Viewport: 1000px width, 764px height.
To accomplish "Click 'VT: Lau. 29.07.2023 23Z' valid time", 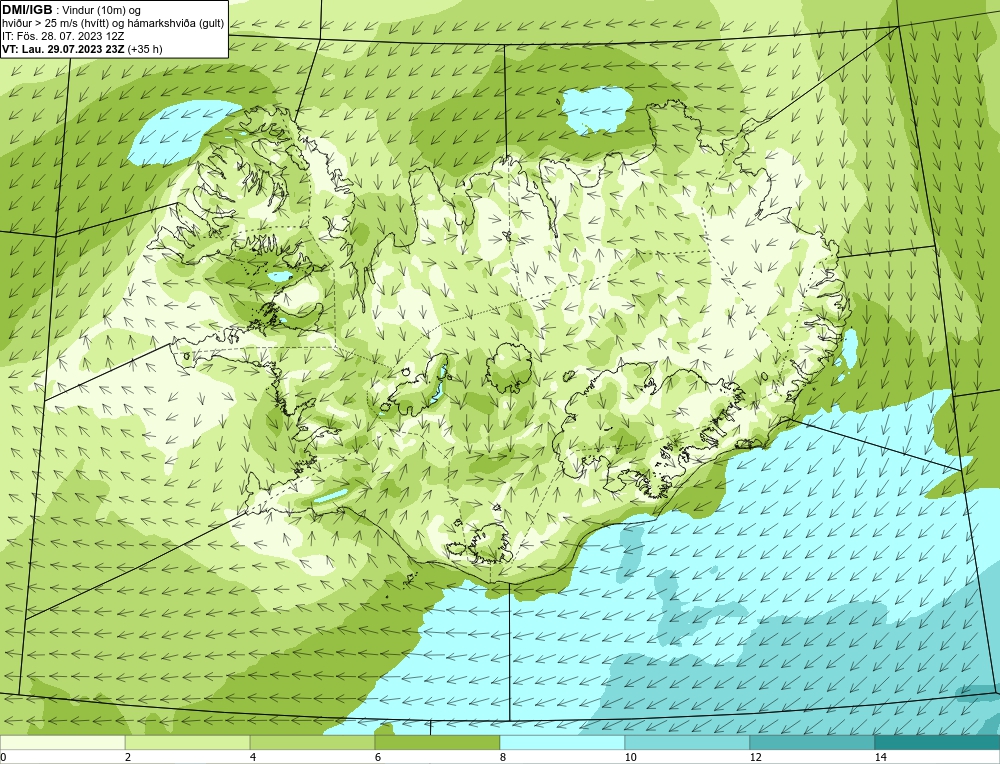I will pyautogui.click(x=64, y=49).
